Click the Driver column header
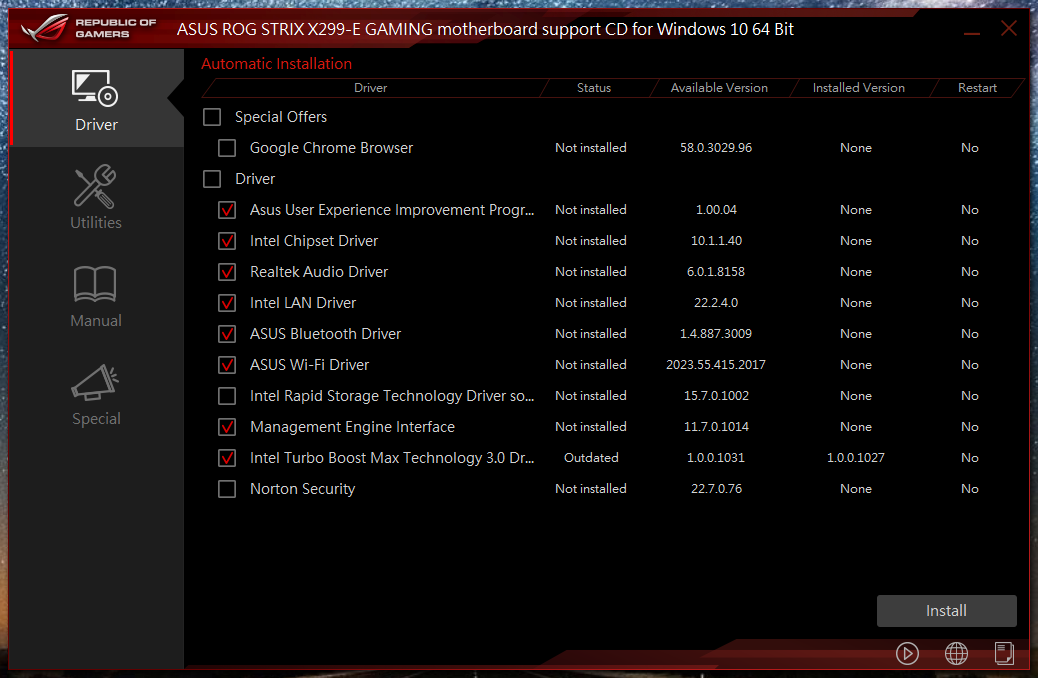Image resolution: width=1039 pixels, height=679 pixels. [370, 87]
